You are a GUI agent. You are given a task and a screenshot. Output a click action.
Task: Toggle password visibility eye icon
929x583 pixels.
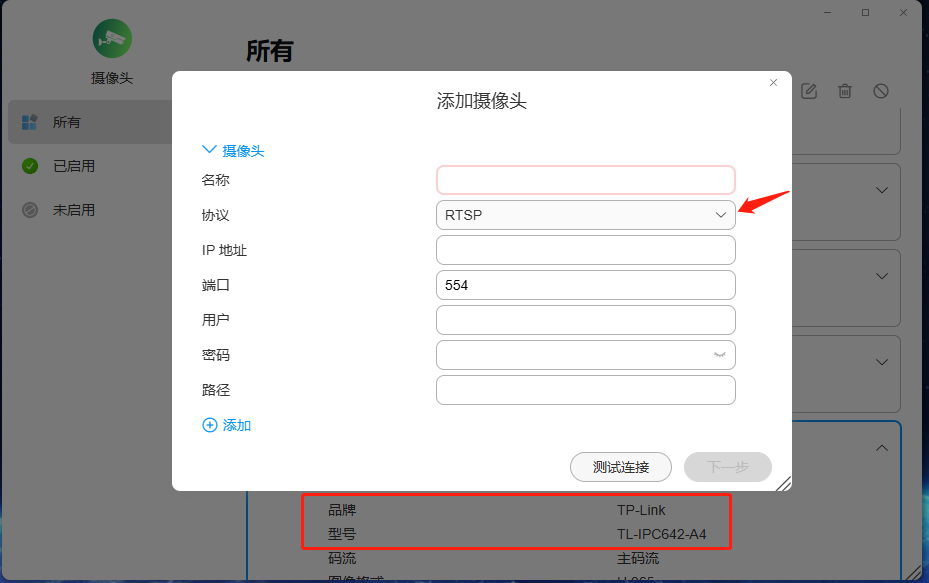click(x=720, y=355)
